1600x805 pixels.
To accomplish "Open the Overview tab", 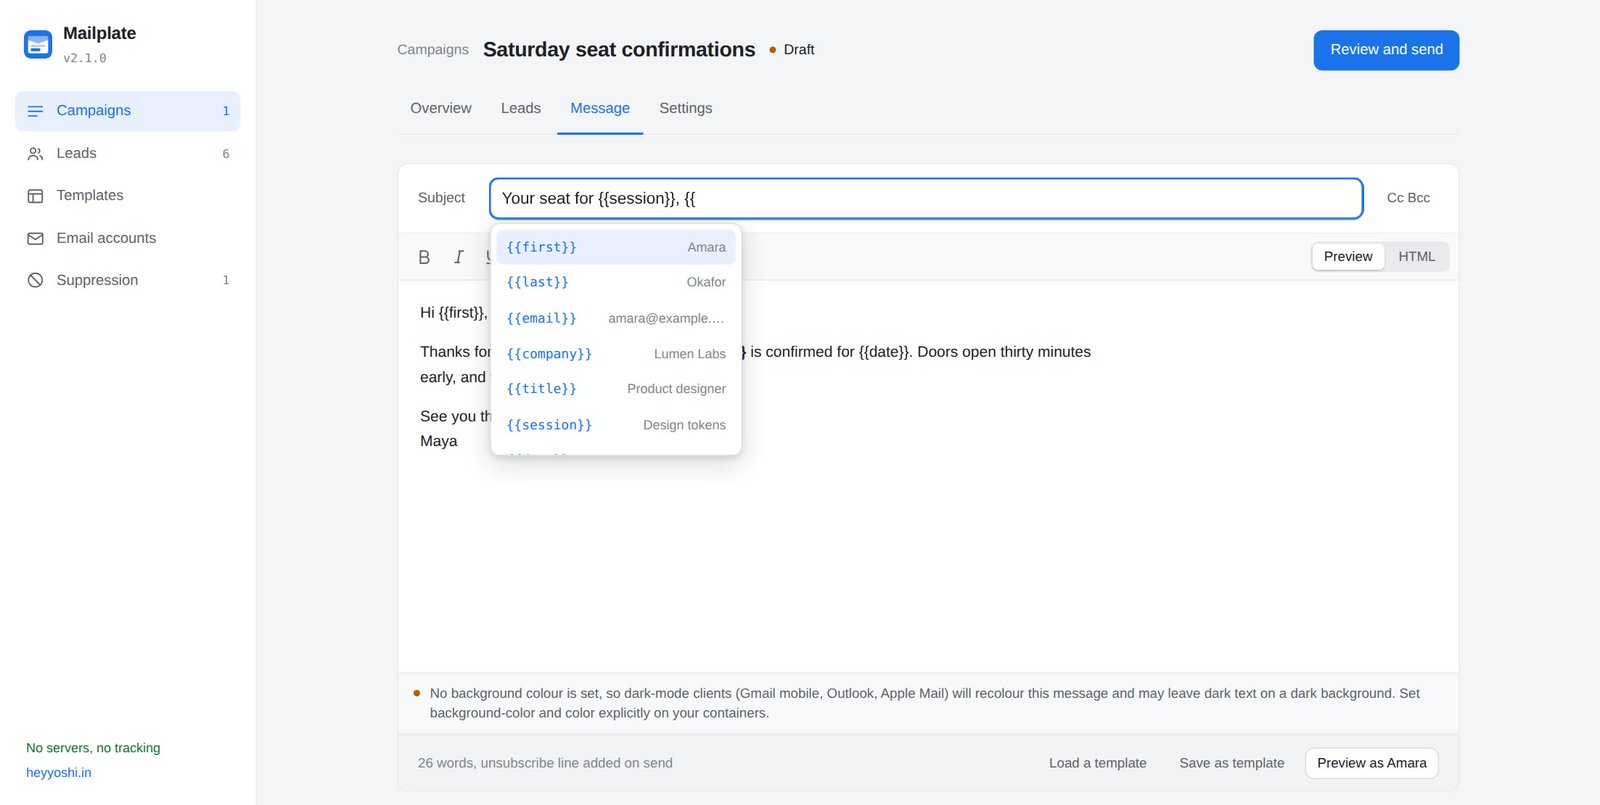I will pos(441,108).
